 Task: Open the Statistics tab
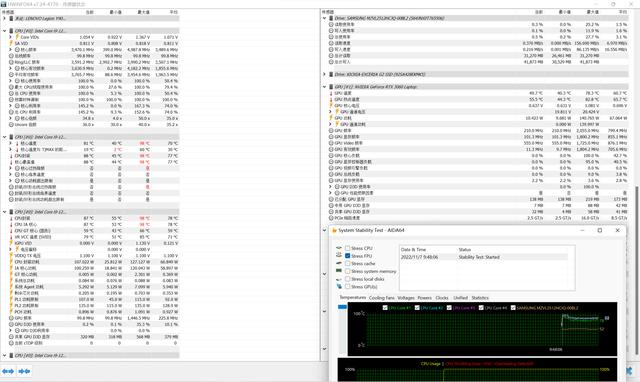click(480, 298)
